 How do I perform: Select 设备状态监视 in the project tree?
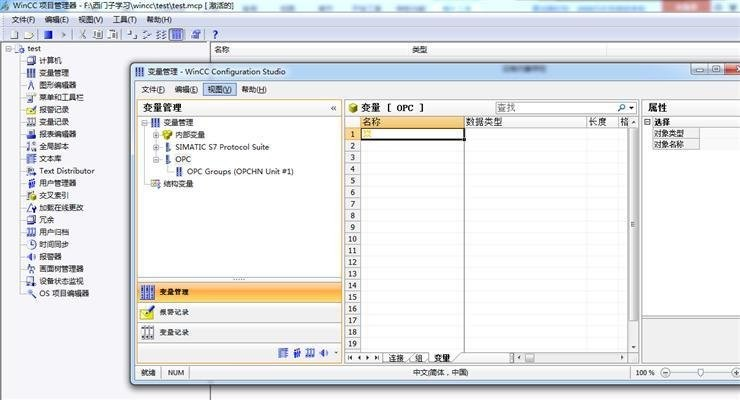click(x=61, y=281)
